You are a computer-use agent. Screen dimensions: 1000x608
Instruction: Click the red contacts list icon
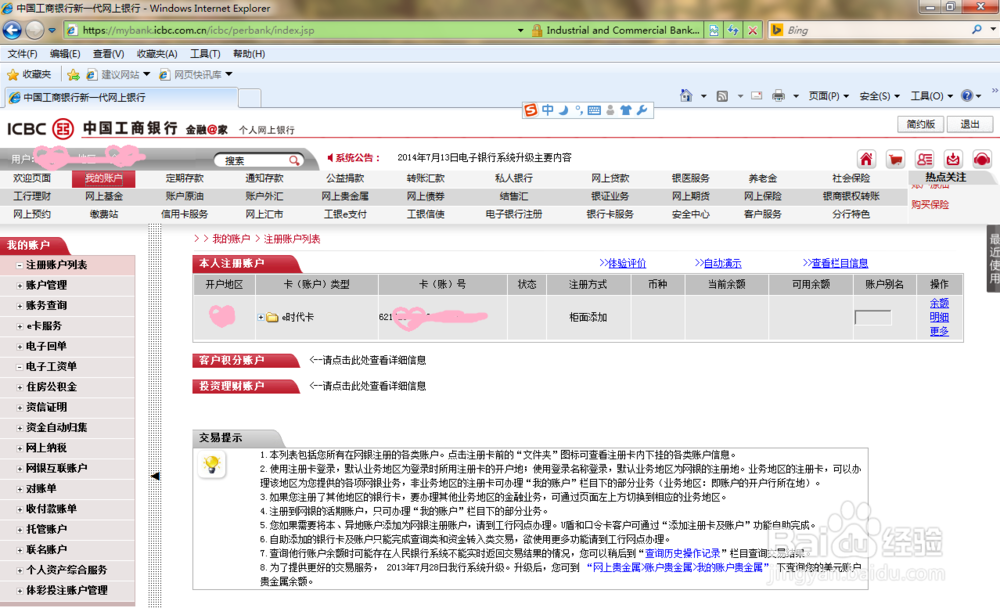pyautogui.click(x=924, y=159)
